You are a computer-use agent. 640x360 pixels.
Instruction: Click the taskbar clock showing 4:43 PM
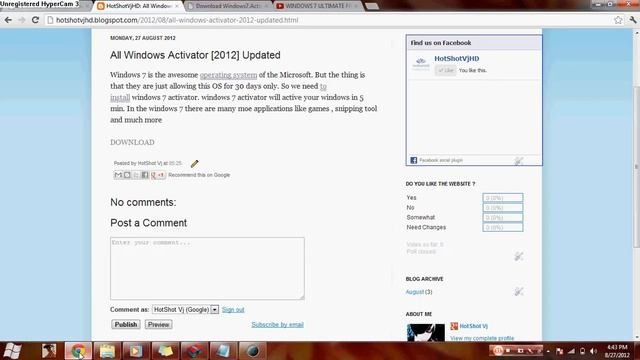coord(617,351)
